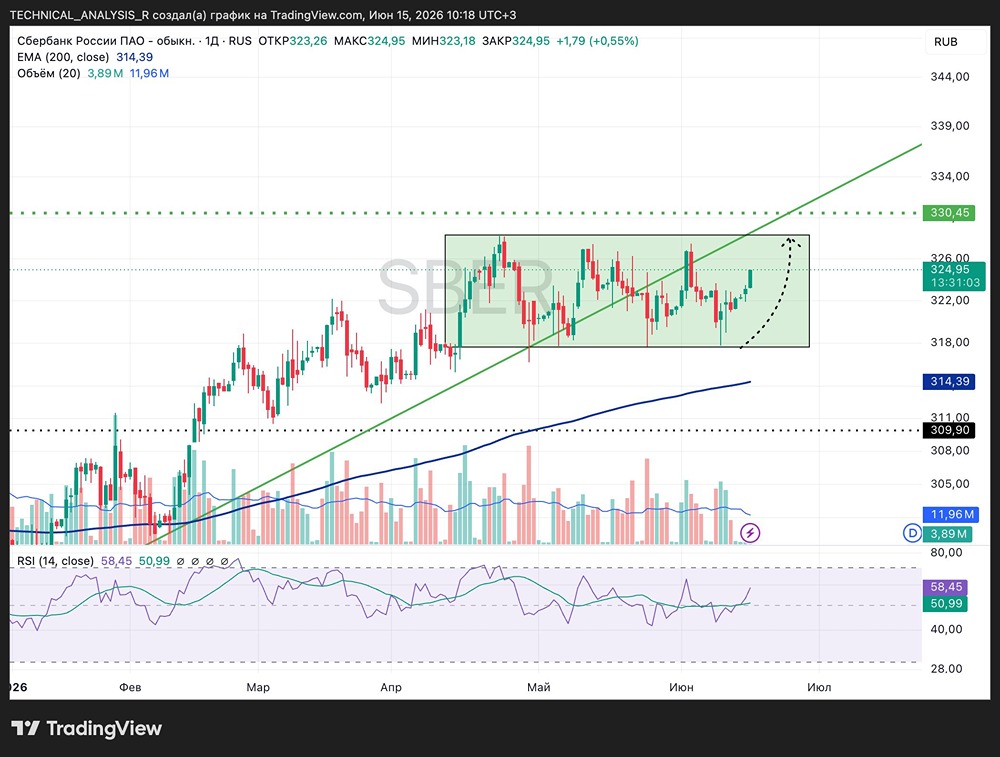Screen dimensions: 1000x757
Task: Click the curved dotted arrow tip drawing
Action: tap(792, 242)
